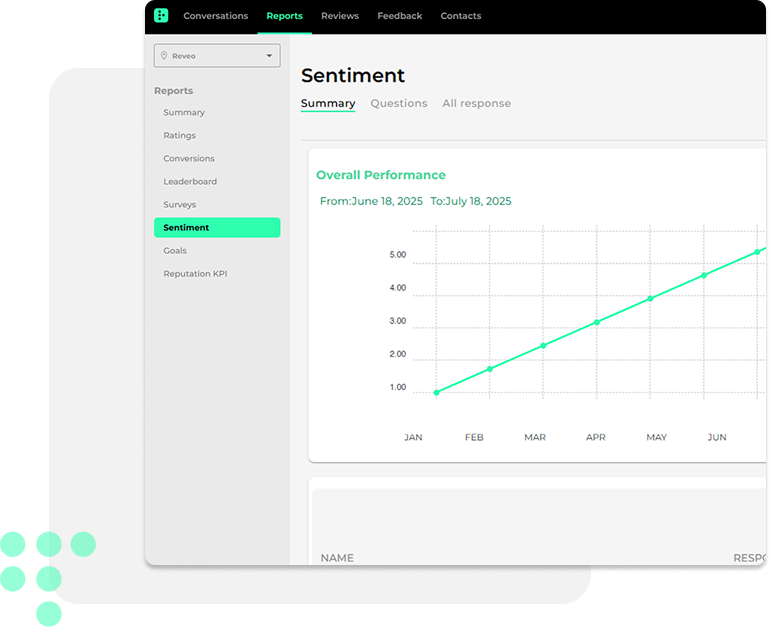Go to the Reviews section
This screenshot has height=627, width=770.
point(339,16)
